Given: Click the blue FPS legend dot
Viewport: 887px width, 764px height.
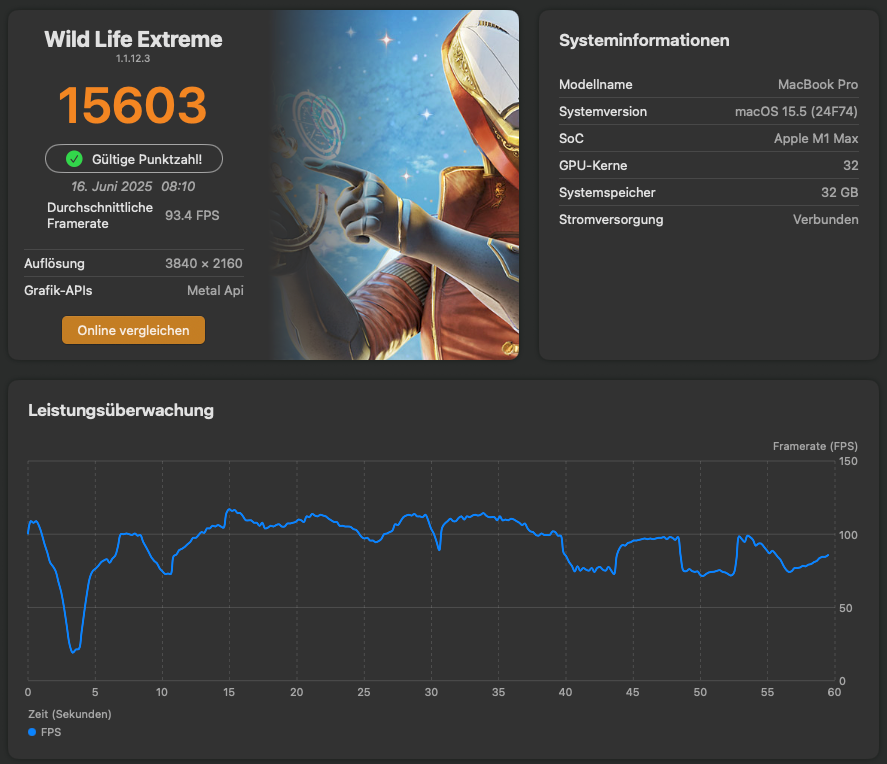Looking at the screenshot, I should (x=32, y=732).
